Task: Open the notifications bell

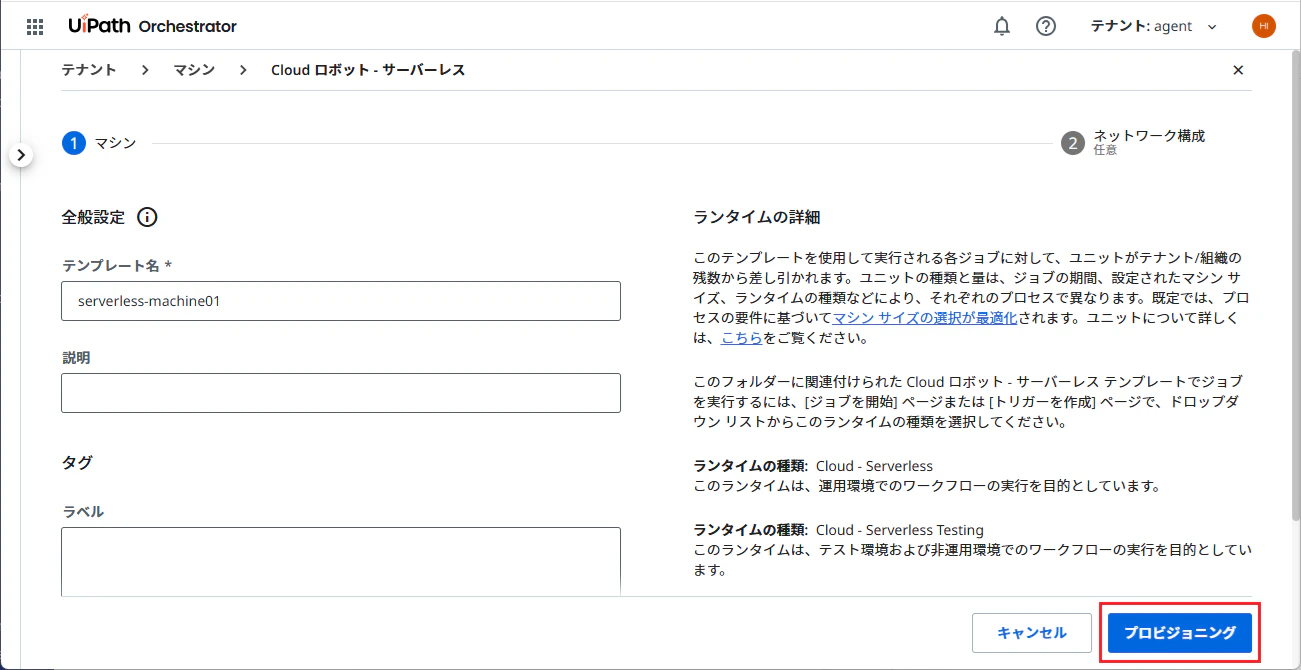Action: pyautogui.click(x=1002, y=26)
